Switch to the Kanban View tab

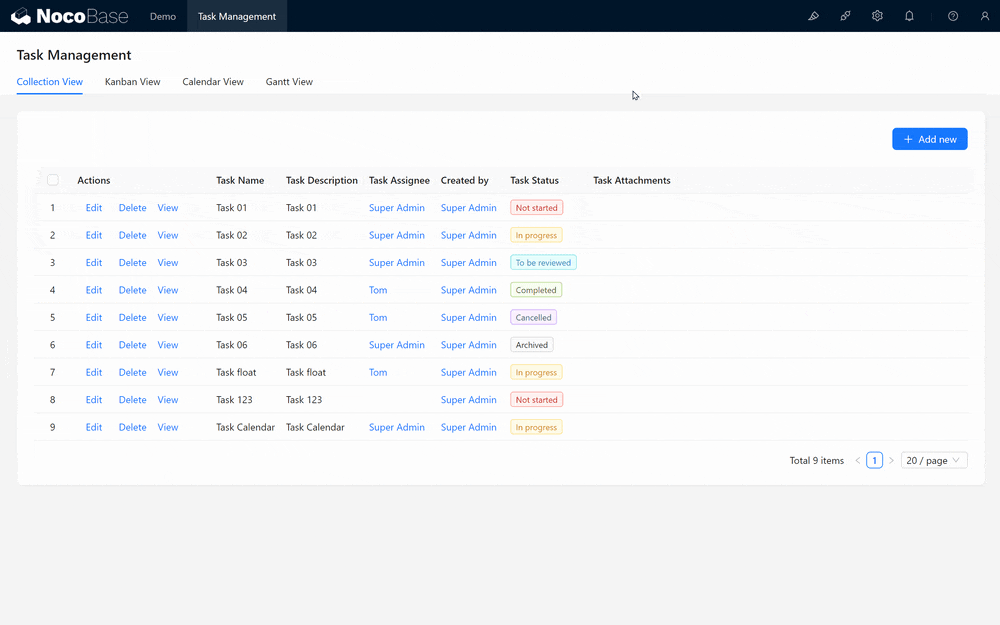(x=133, y=82)
